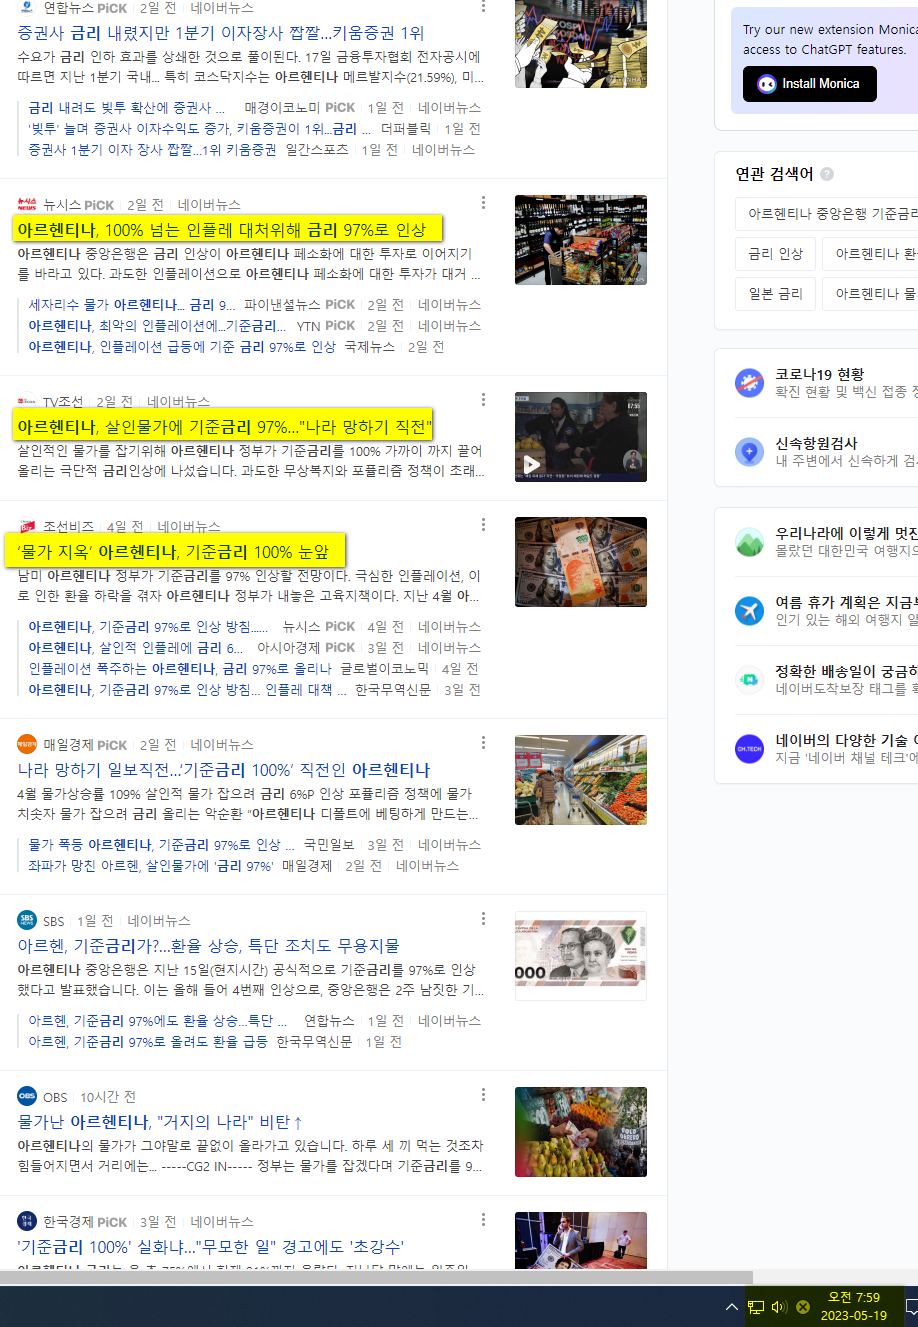Click the SBS press logo icon
918x1327 pixels.
(x=27, y=920)
